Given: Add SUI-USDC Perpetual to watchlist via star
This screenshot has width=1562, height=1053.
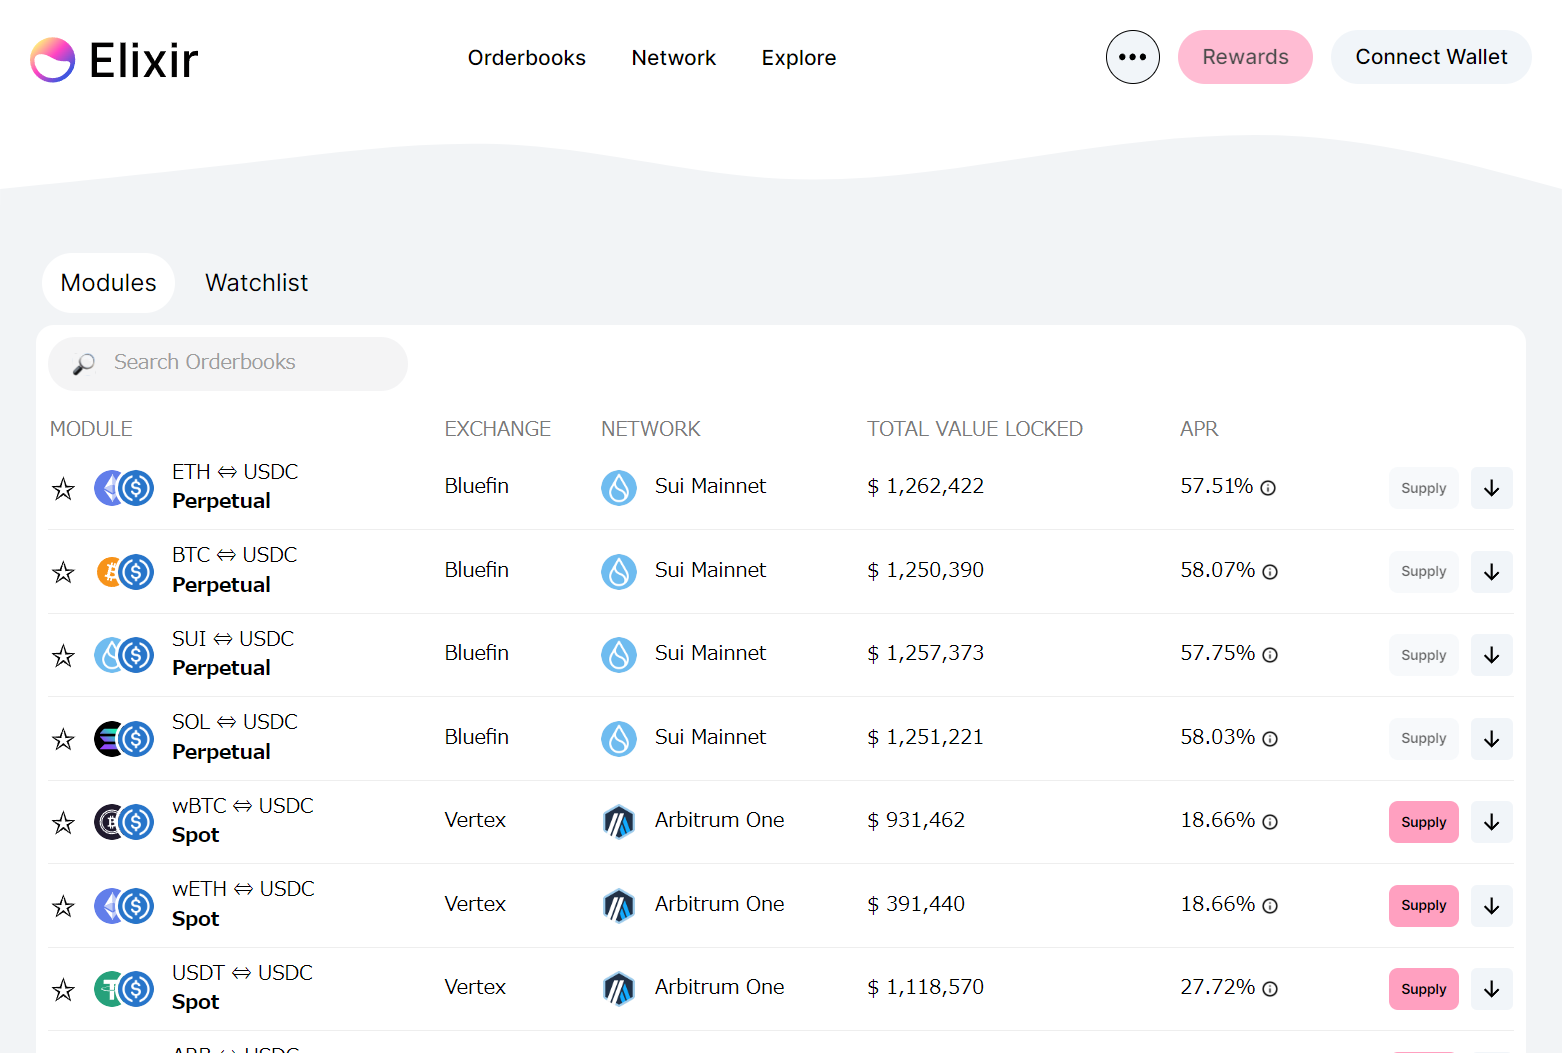Looking at the screenshot, I should click(63, 656).
